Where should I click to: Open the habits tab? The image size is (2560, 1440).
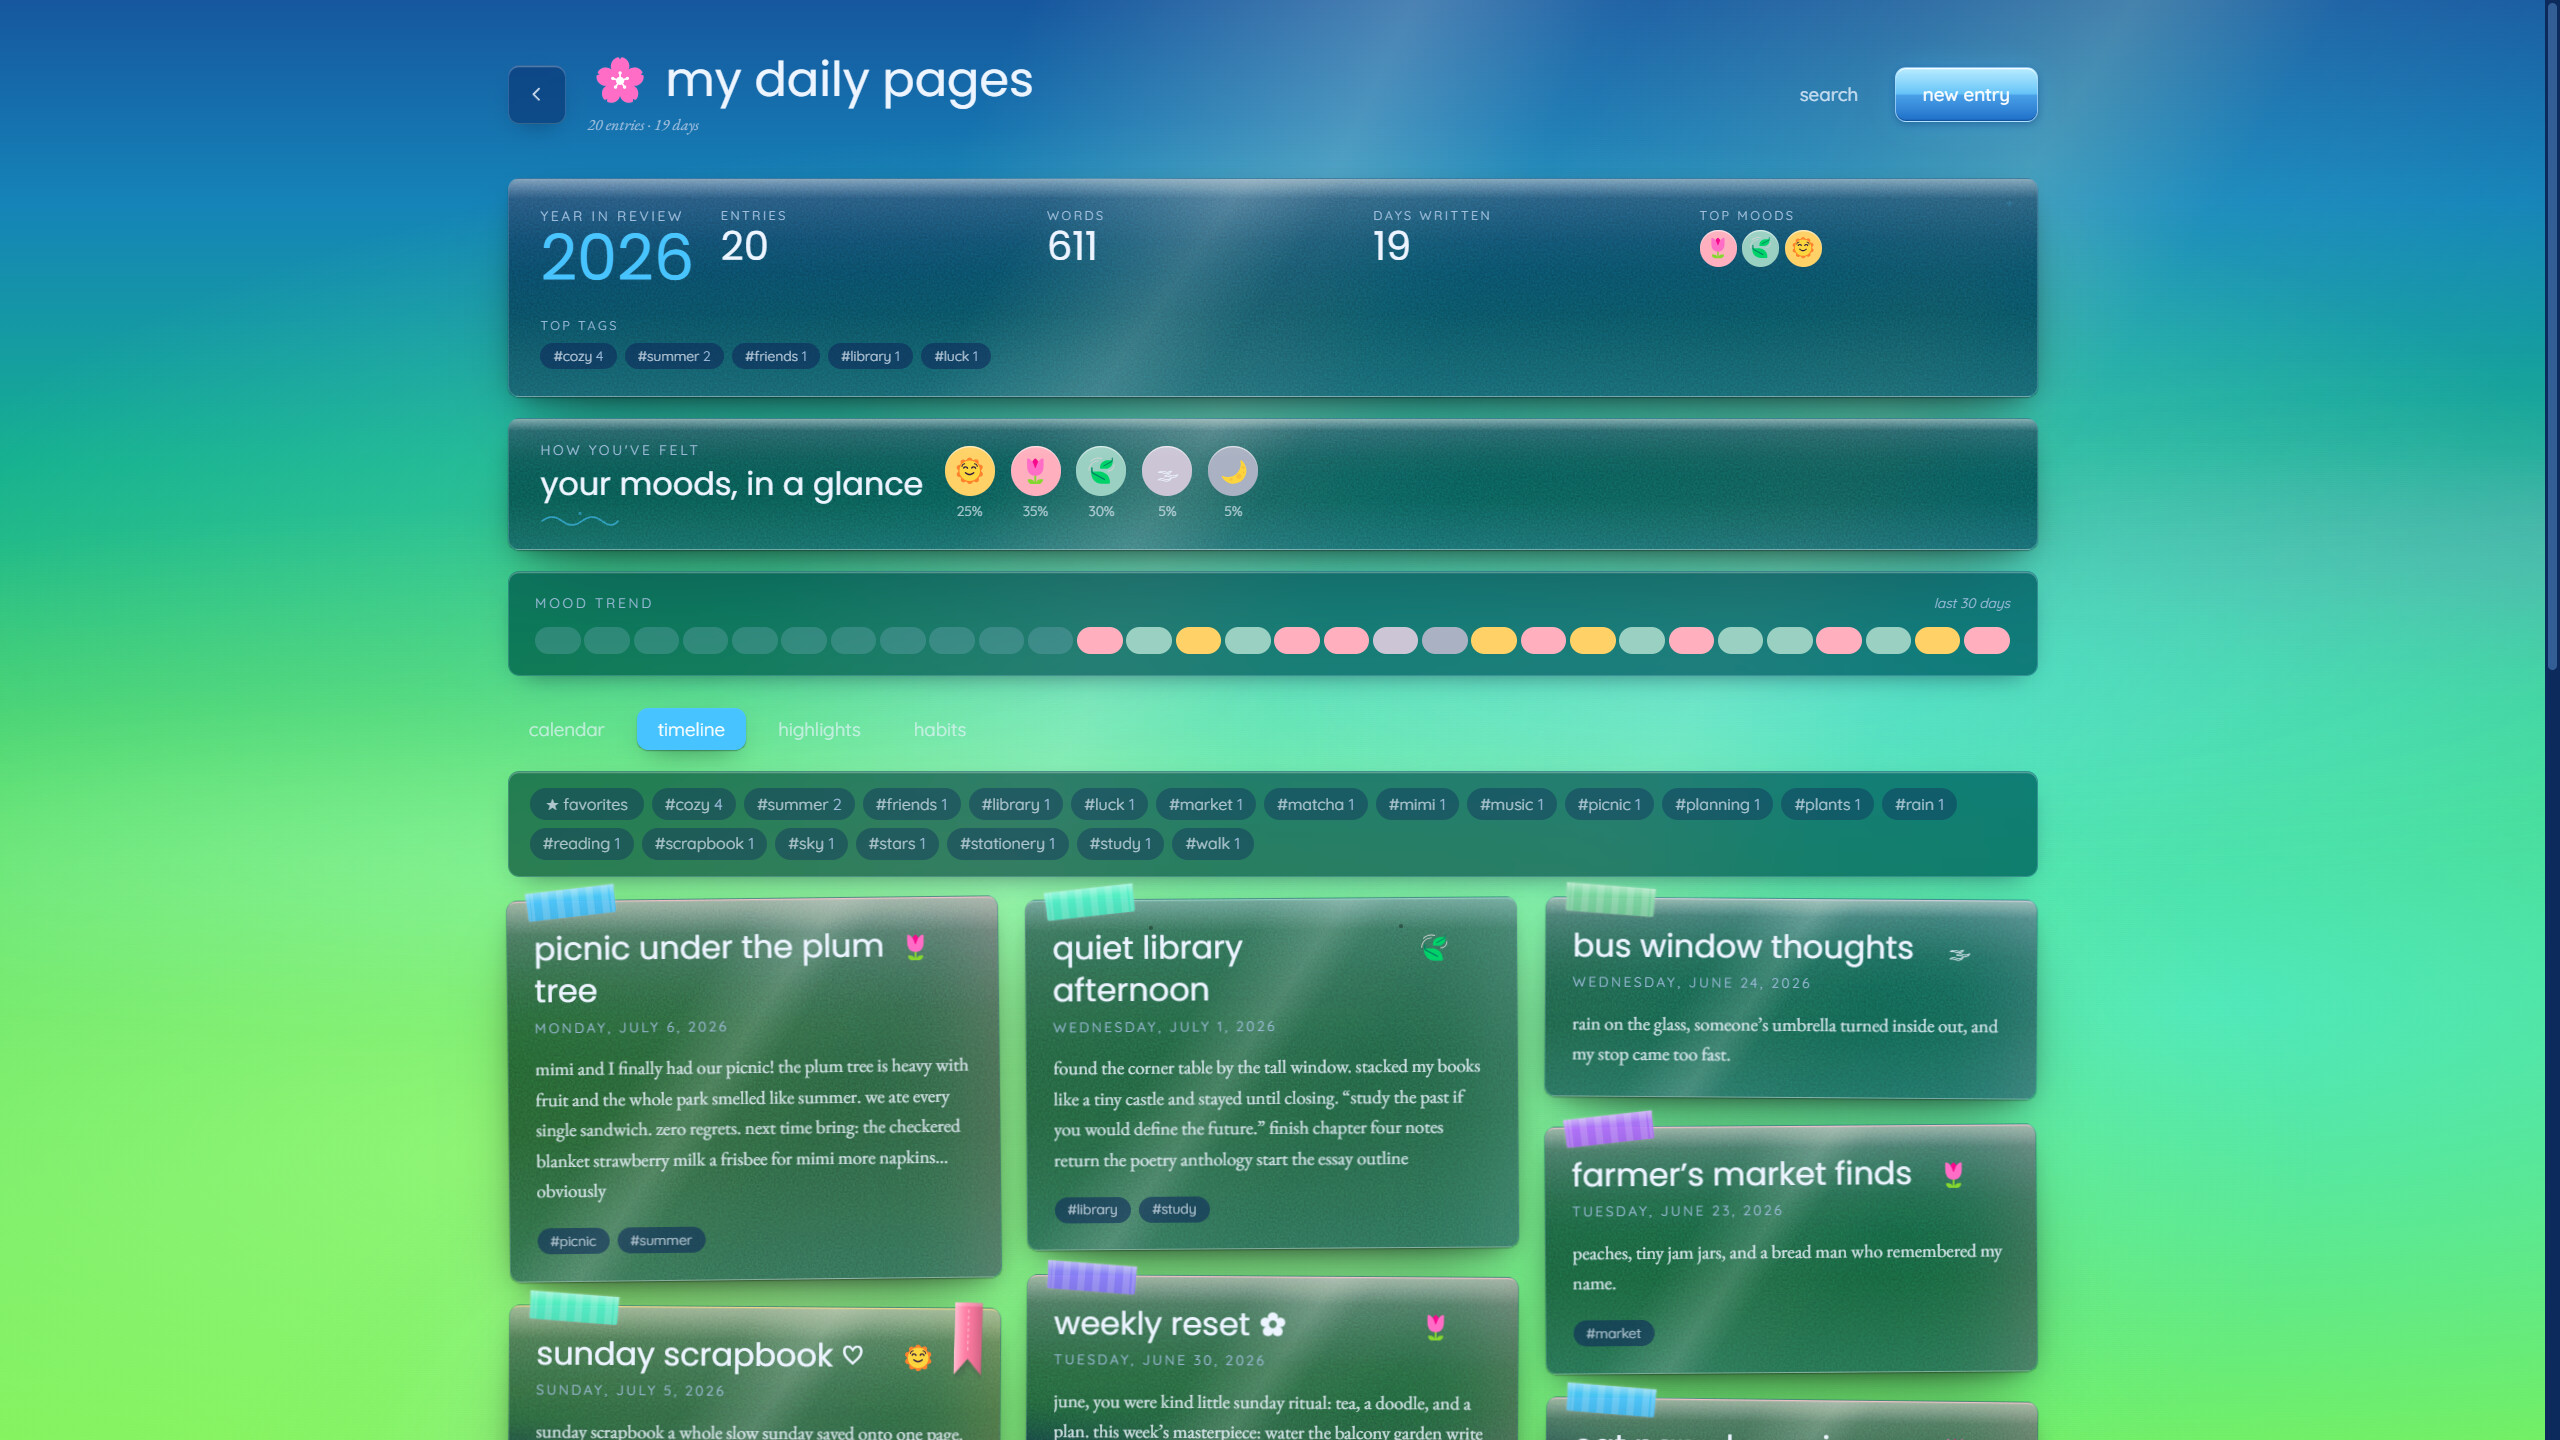click(x=939, y=729)
